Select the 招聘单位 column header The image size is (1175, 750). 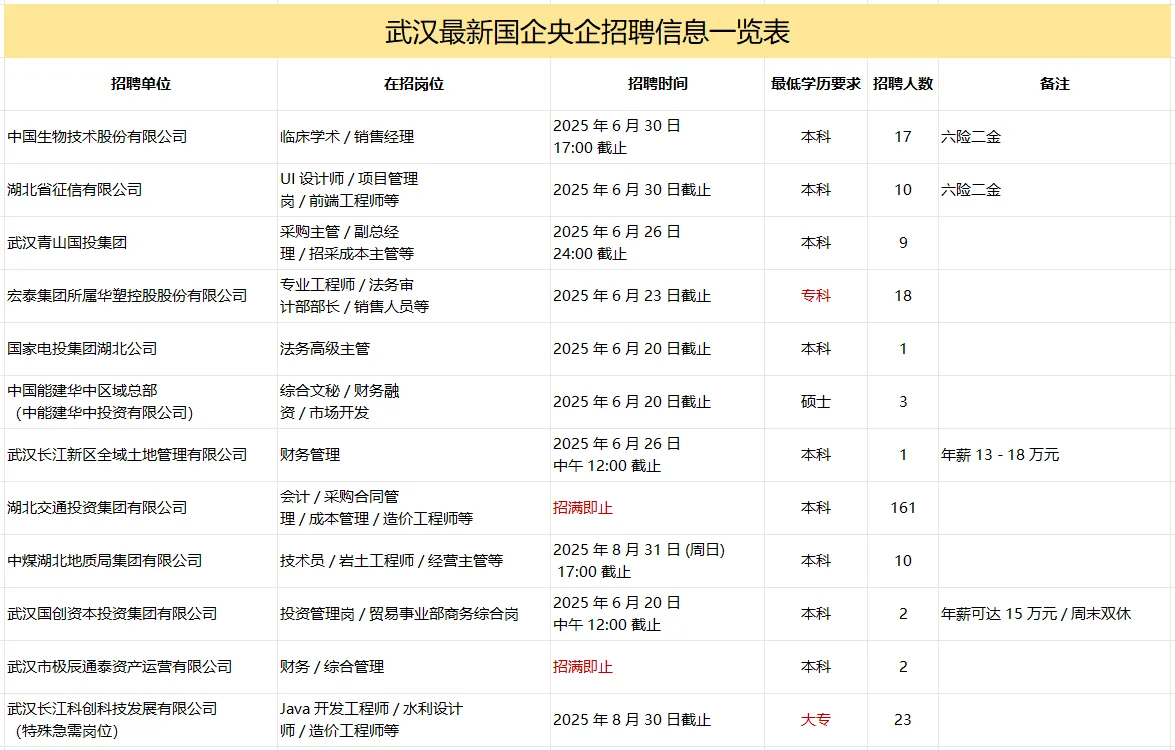141,84
